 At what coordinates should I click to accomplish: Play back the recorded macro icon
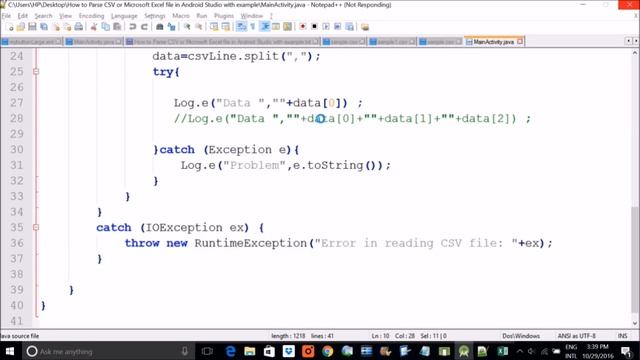(x=326, y=27)
